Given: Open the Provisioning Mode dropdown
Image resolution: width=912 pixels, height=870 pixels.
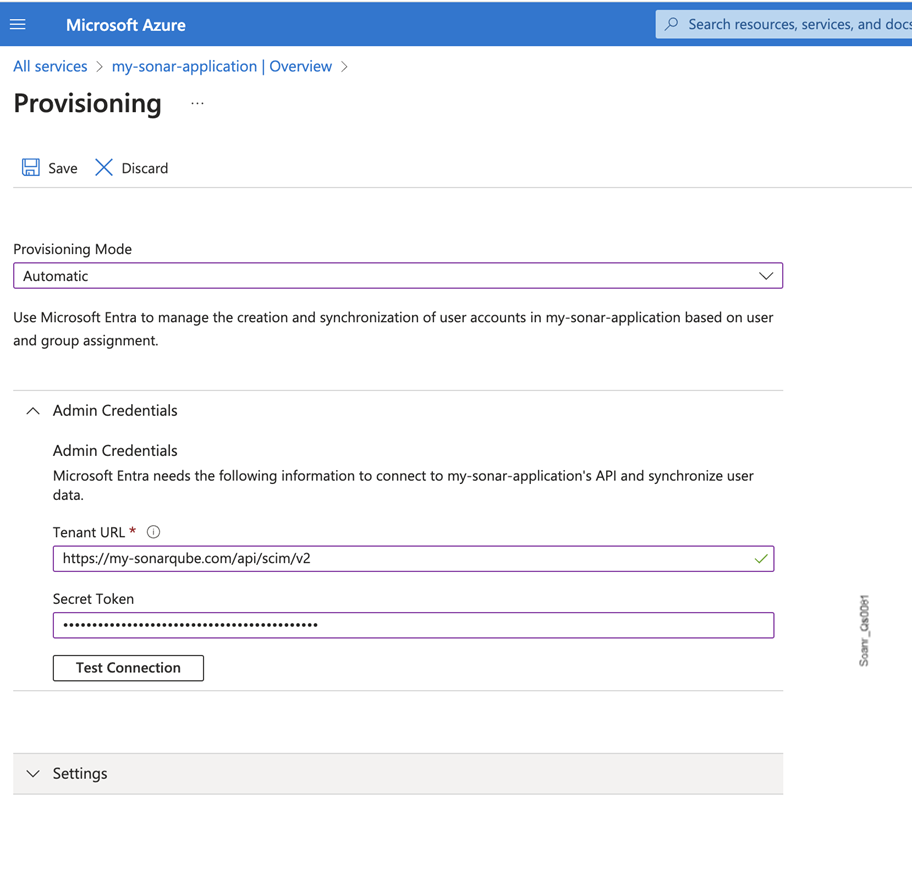Looking at the screenshot, I should point(766,275).
